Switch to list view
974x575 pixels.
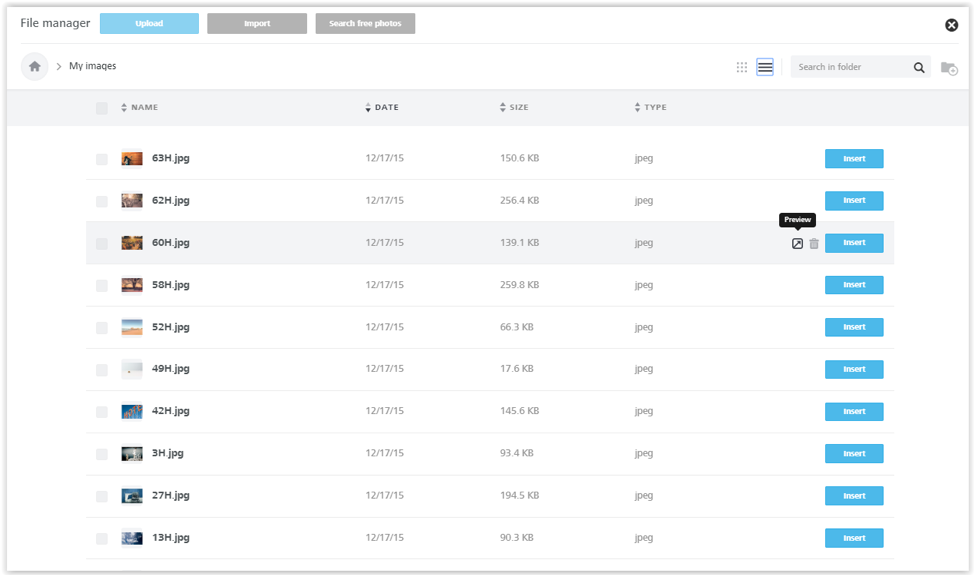[x=765, y=67]
